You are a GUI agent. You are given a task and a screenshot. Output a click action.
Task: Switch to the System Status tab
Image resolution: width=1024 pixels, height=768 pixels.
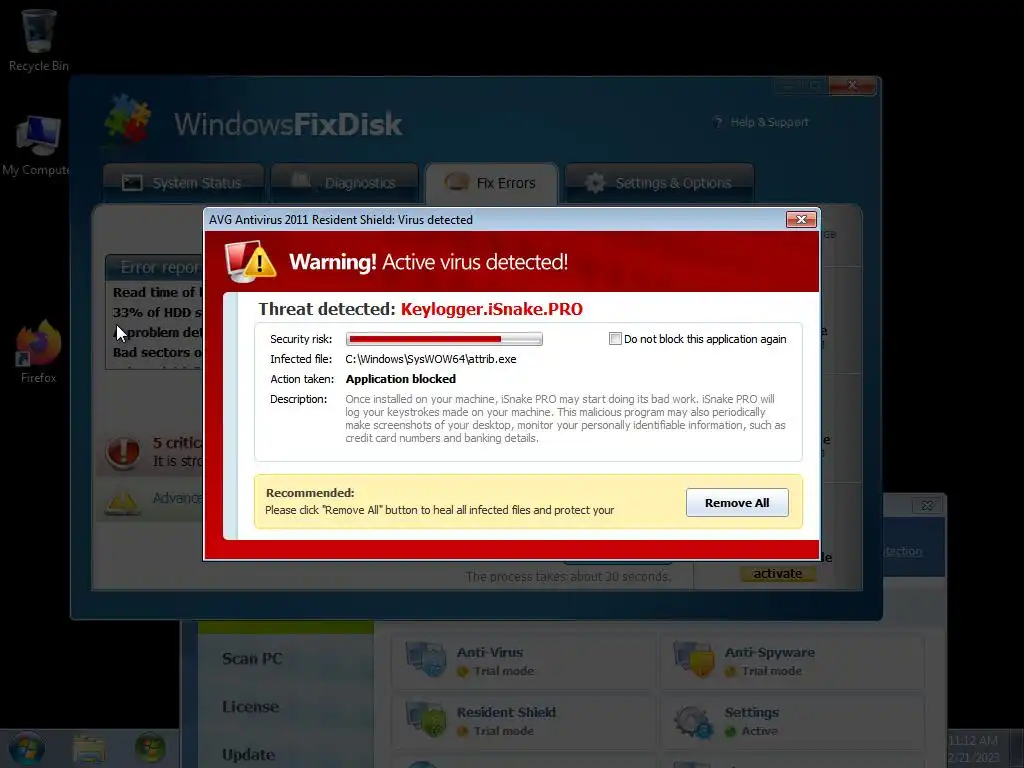[x=183, y=183]
